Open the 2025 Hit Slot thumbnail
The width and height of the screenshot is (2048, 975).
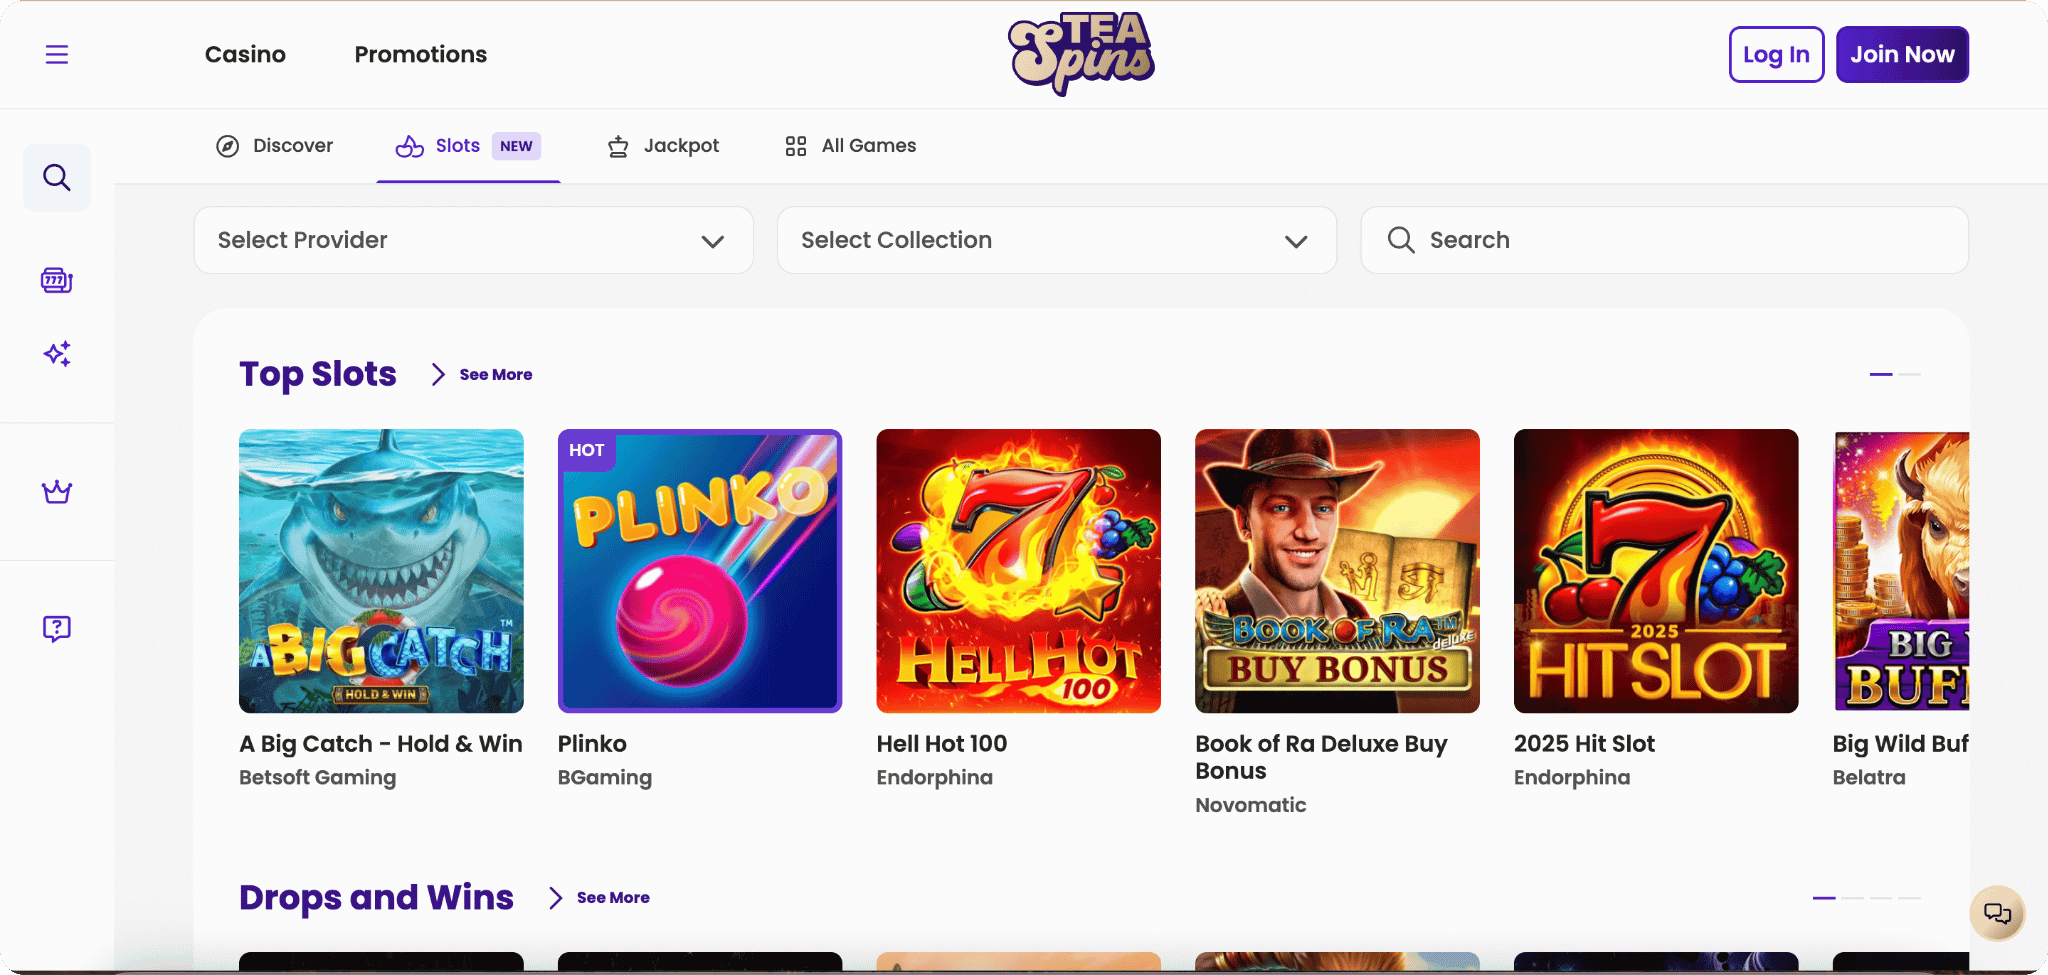(1656, 571)
